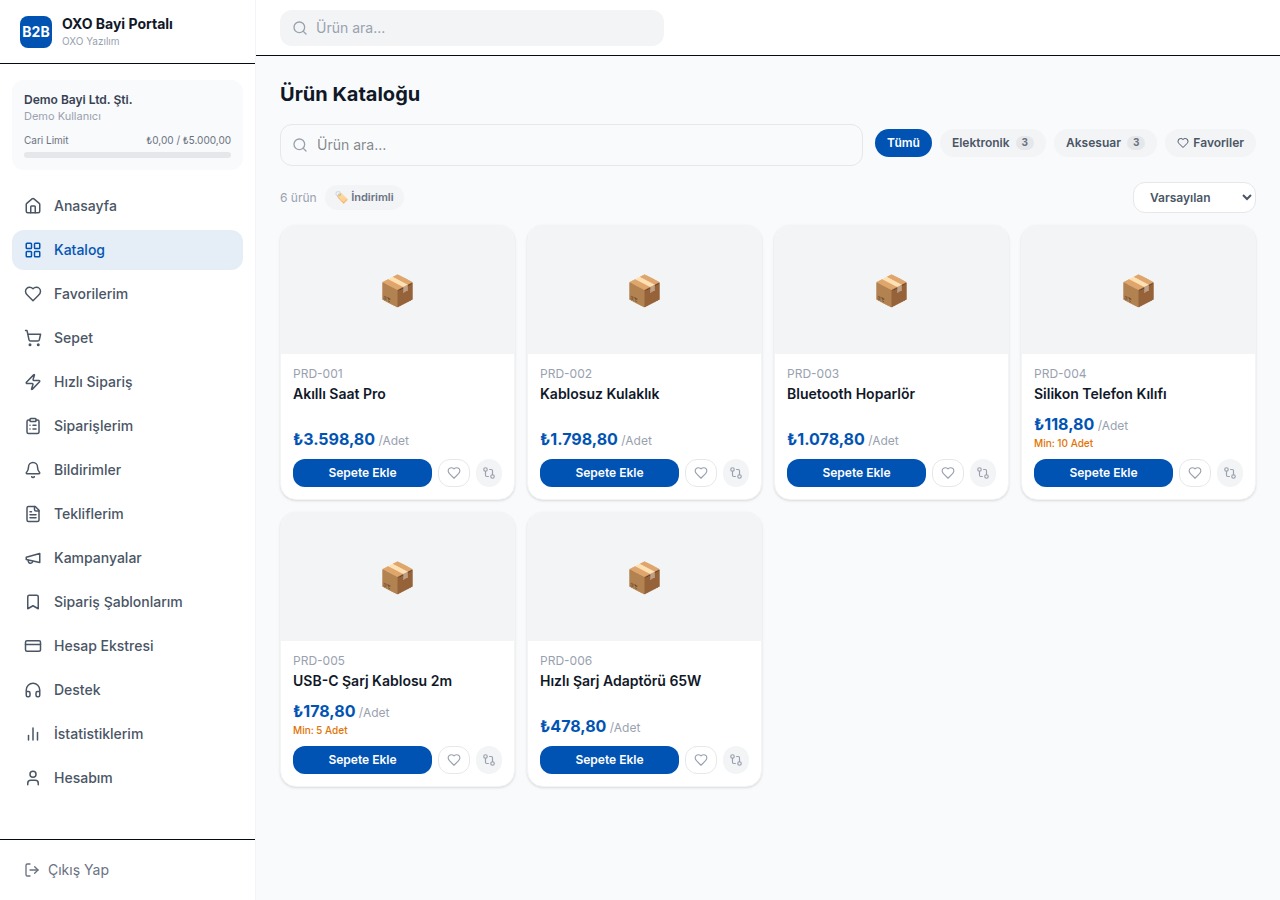Click the Cari Limit progress bar
Viewport: 1280px width, 900px height.
[x=127, y=155]
